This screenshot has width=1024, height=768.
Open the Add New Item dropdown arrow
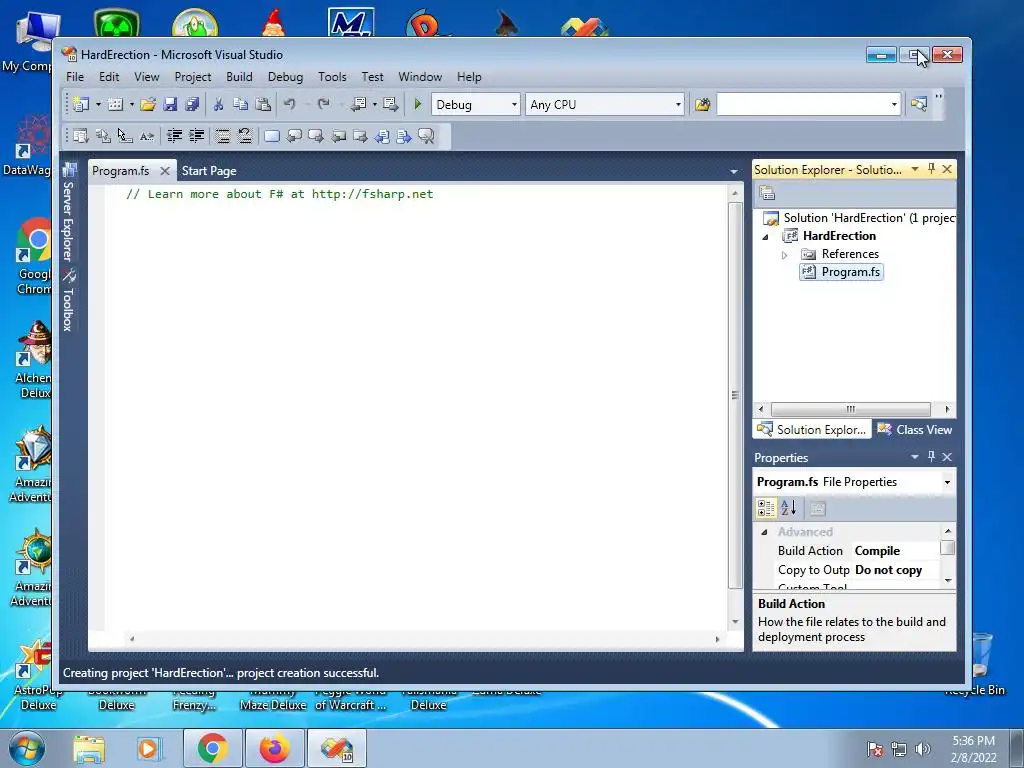pyautogui.click(x=131, y=104)
